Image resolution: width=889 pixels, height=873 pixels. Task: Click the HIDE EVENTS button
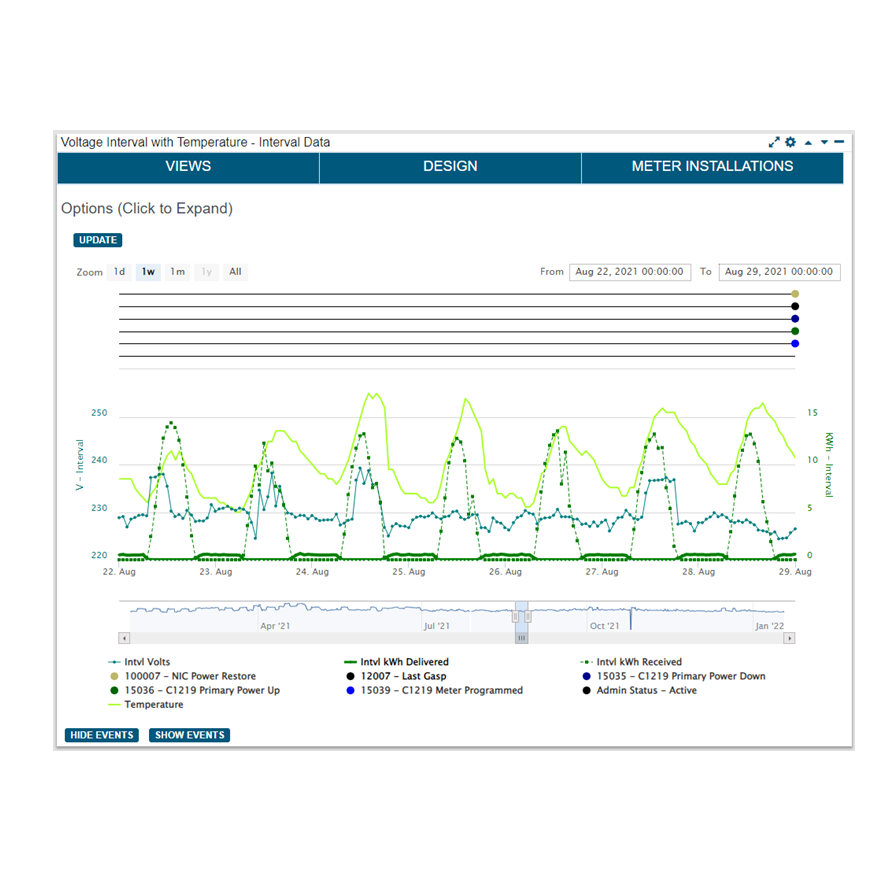[101, 735]
